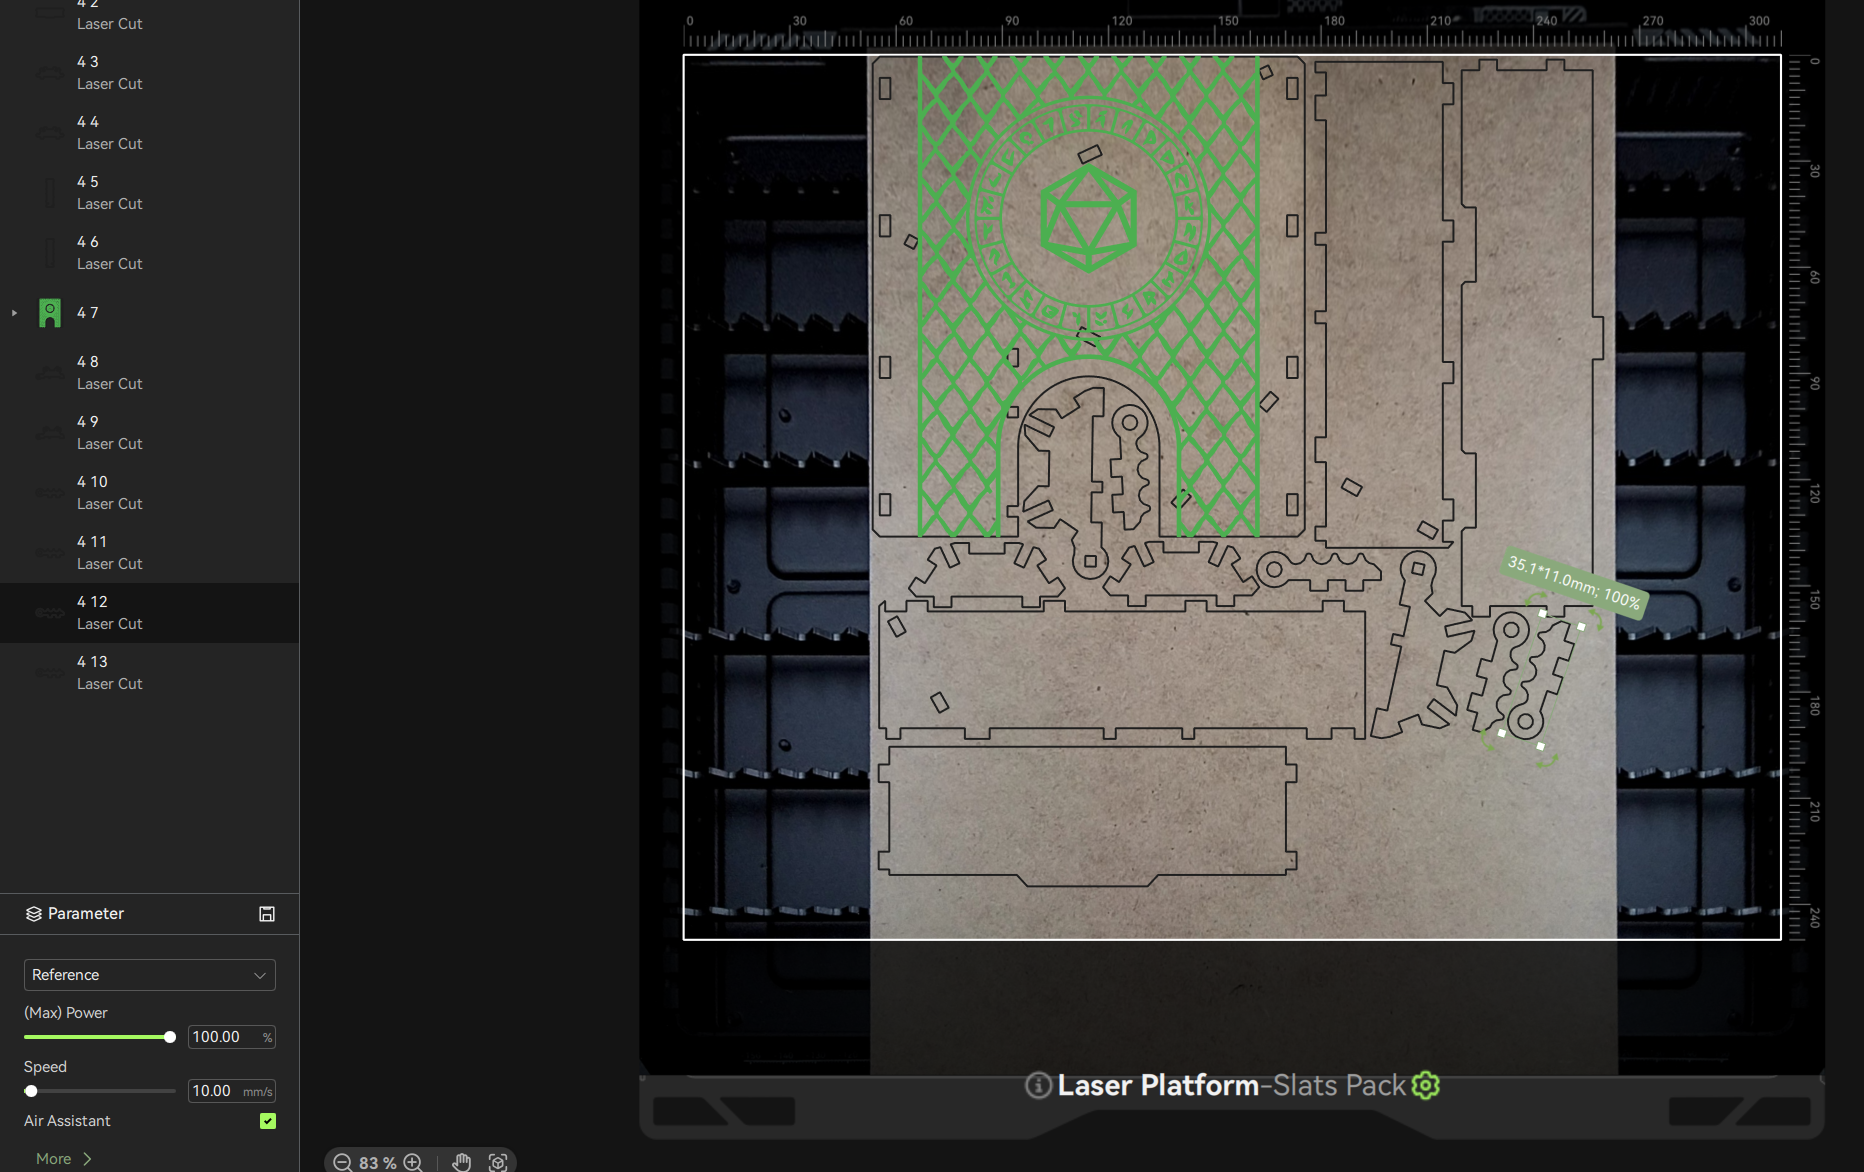This screenshot has height=1172, width=1864.
Task: Select the hand pan tool
Action: pos(461,1162)
